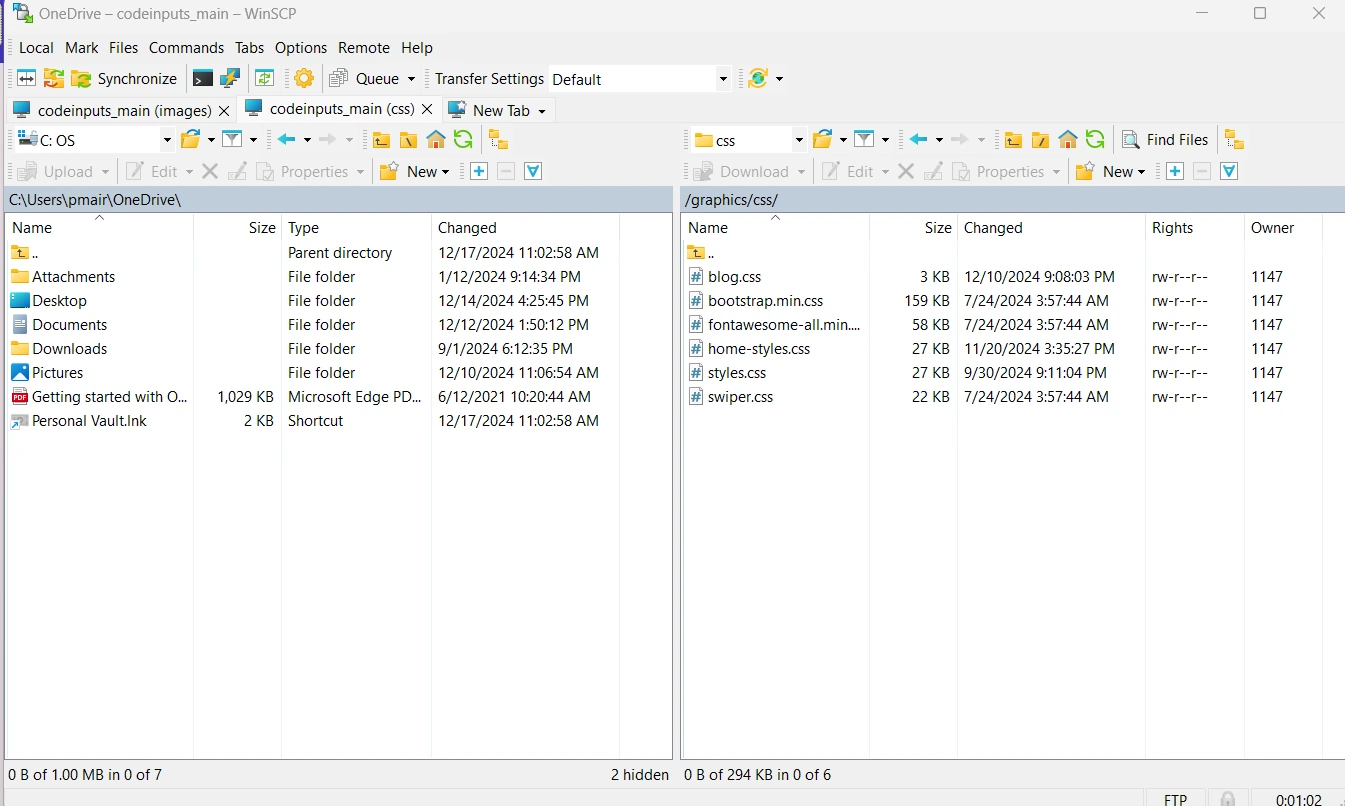The image size is (1345, 806).
Task: Open Transfer Settings Default combo box
Action: click(640, 79)
